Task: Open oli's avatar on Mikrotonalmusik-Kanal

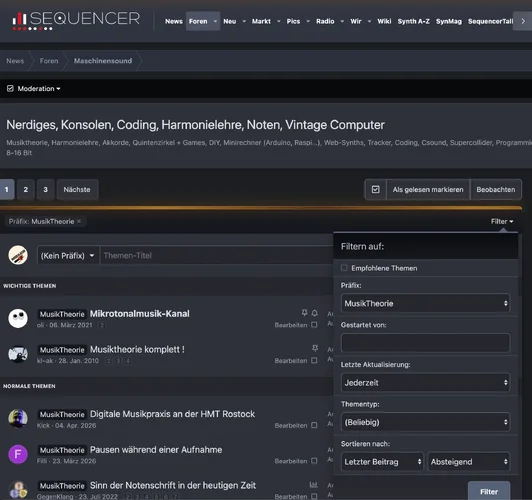Action: [x=18, y=318]
